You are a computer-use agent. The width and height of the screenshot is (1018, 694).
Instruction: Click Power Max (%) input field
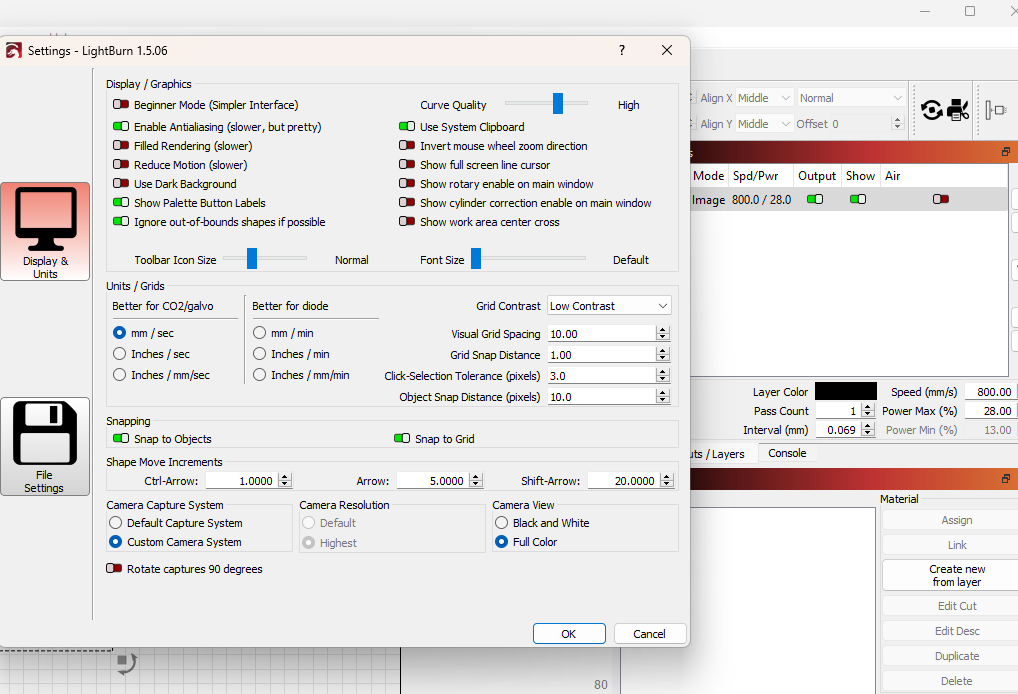click(991, 411)
